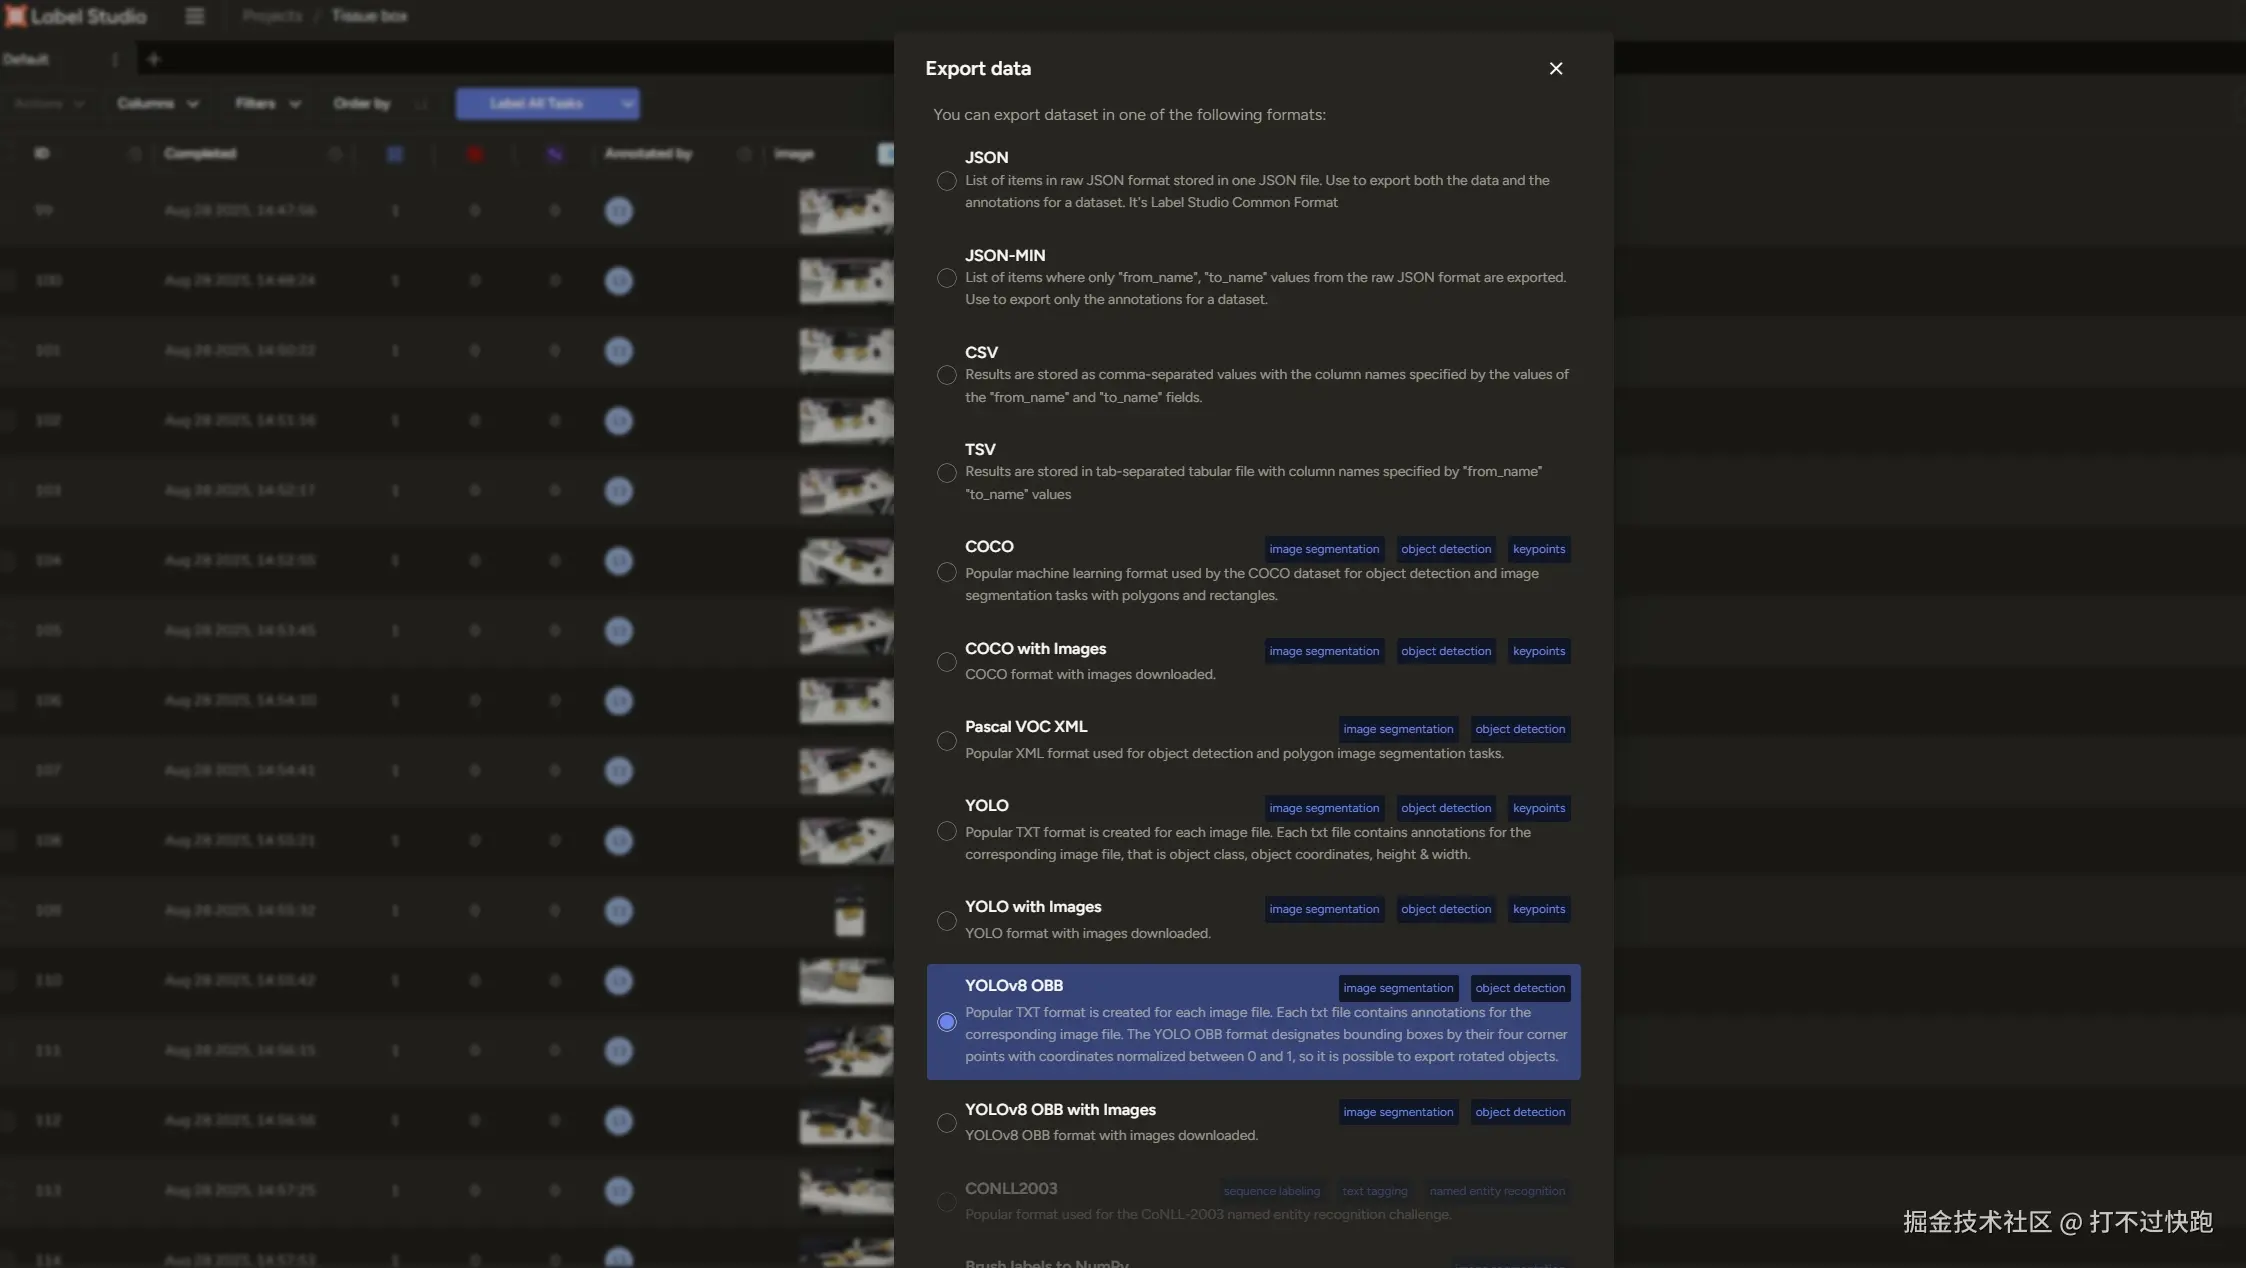Click the Label All Tasks button
Viewport: 2246px width, 1268px height.
[536, 104]
